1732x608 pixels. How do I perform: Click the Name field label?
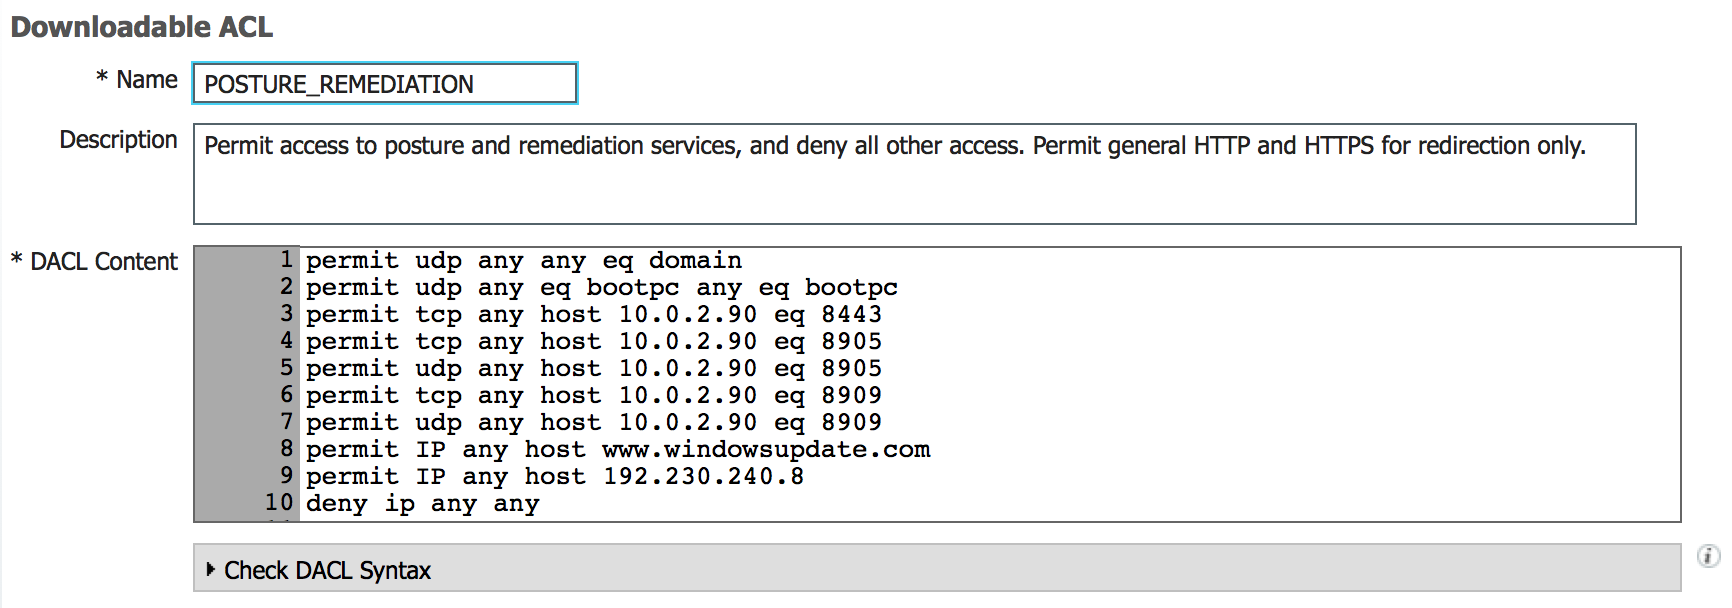point(146,80)
